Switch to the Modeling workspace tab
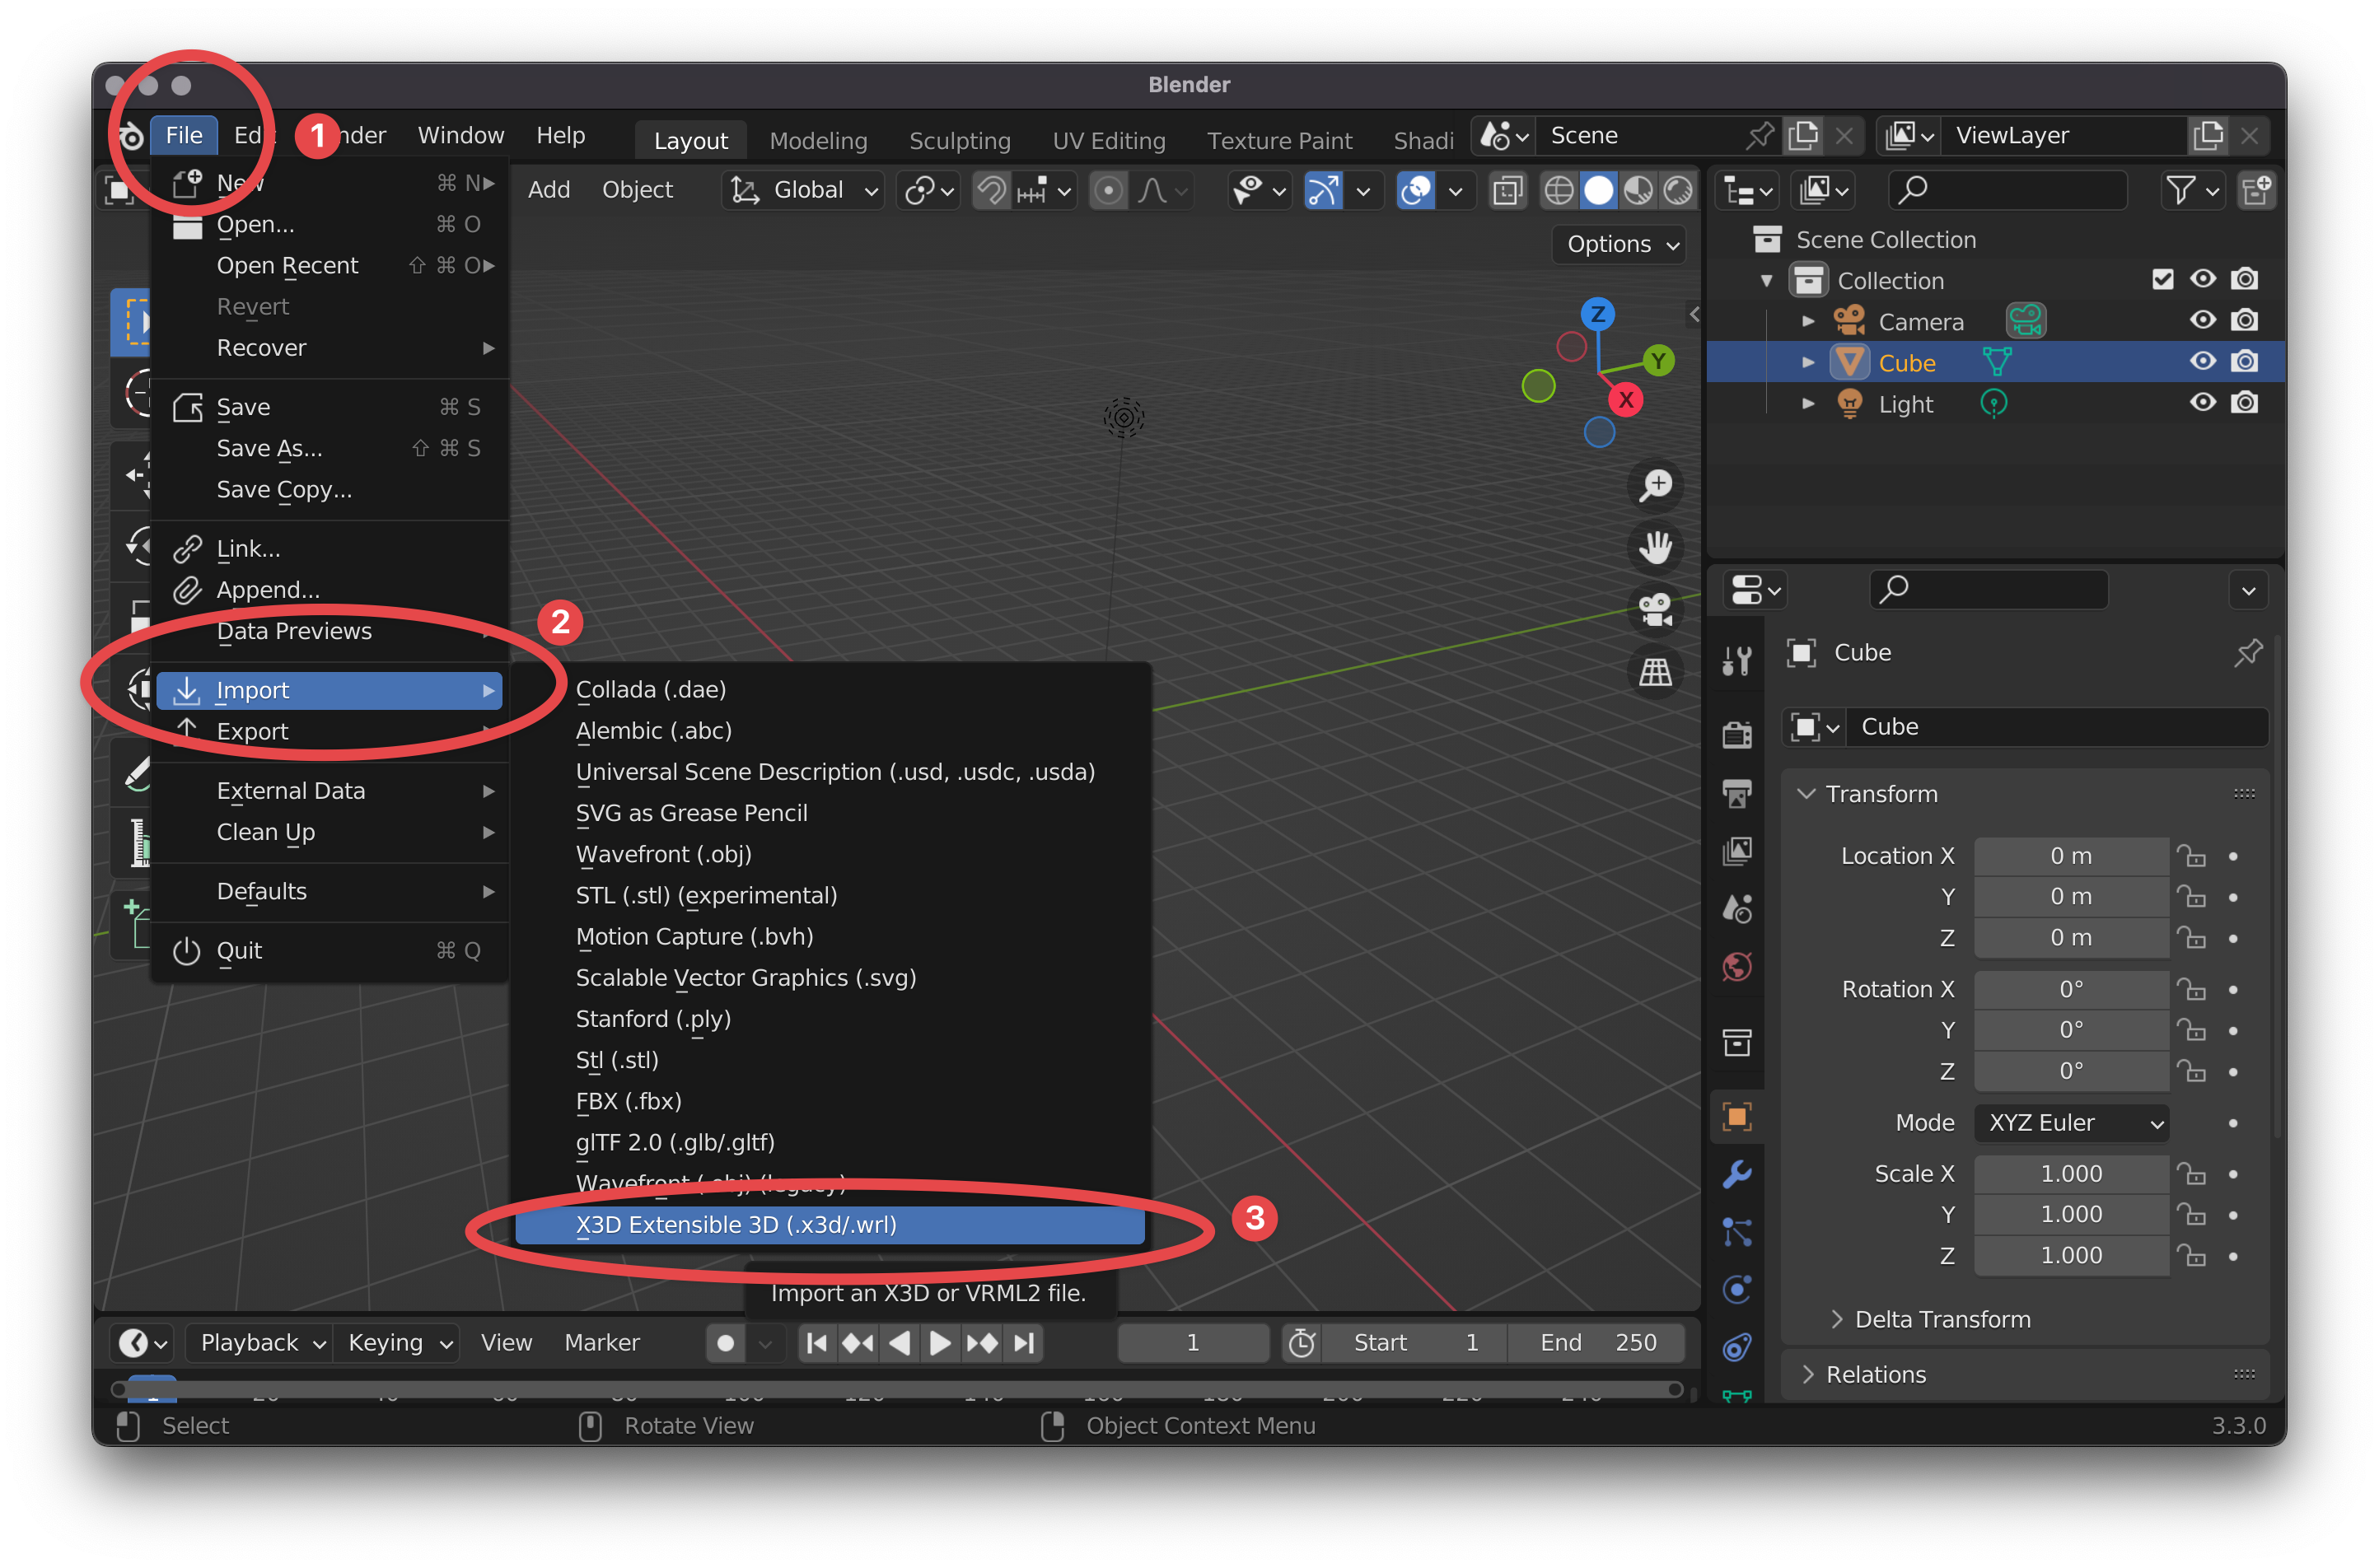Screen dimensions: 2379x1568 817,140
